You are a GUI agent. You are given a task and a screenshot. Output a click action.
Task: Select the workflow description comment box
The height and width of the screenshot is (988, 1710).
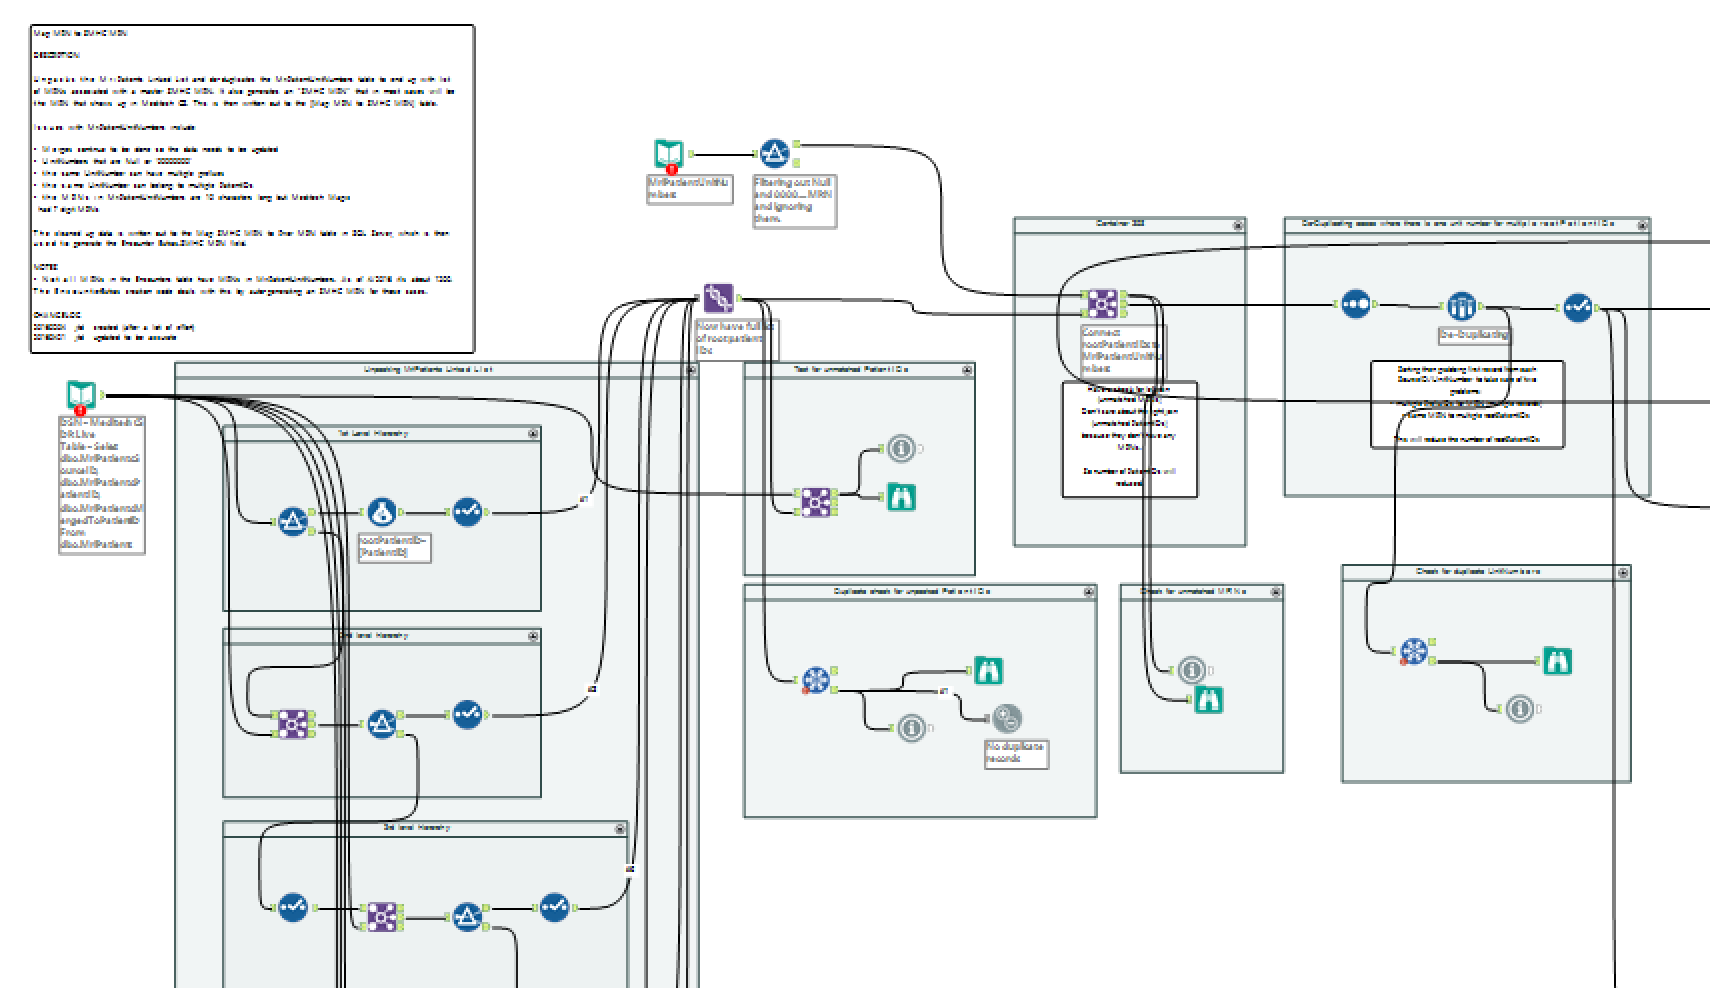pos(250,189)
